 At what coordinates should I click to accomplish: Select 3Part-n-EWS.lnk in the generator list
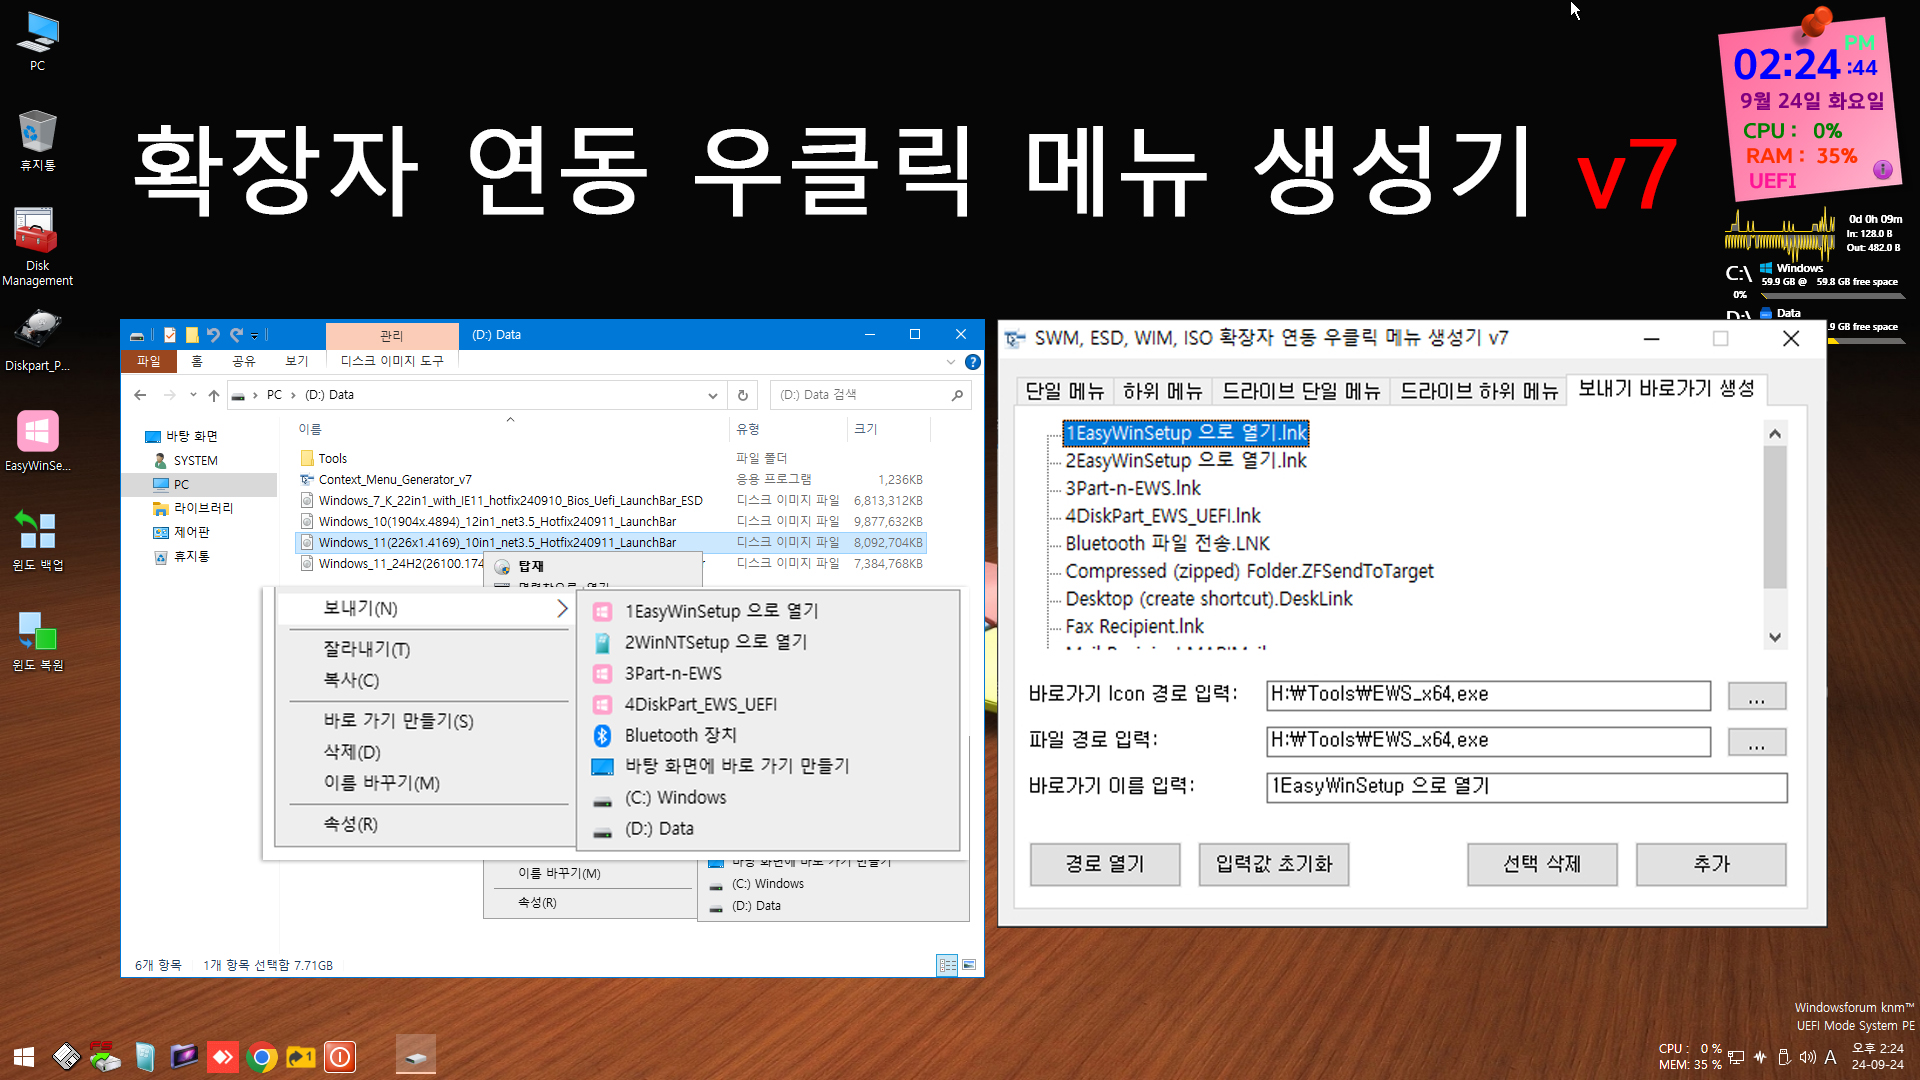coord(1133,488)
